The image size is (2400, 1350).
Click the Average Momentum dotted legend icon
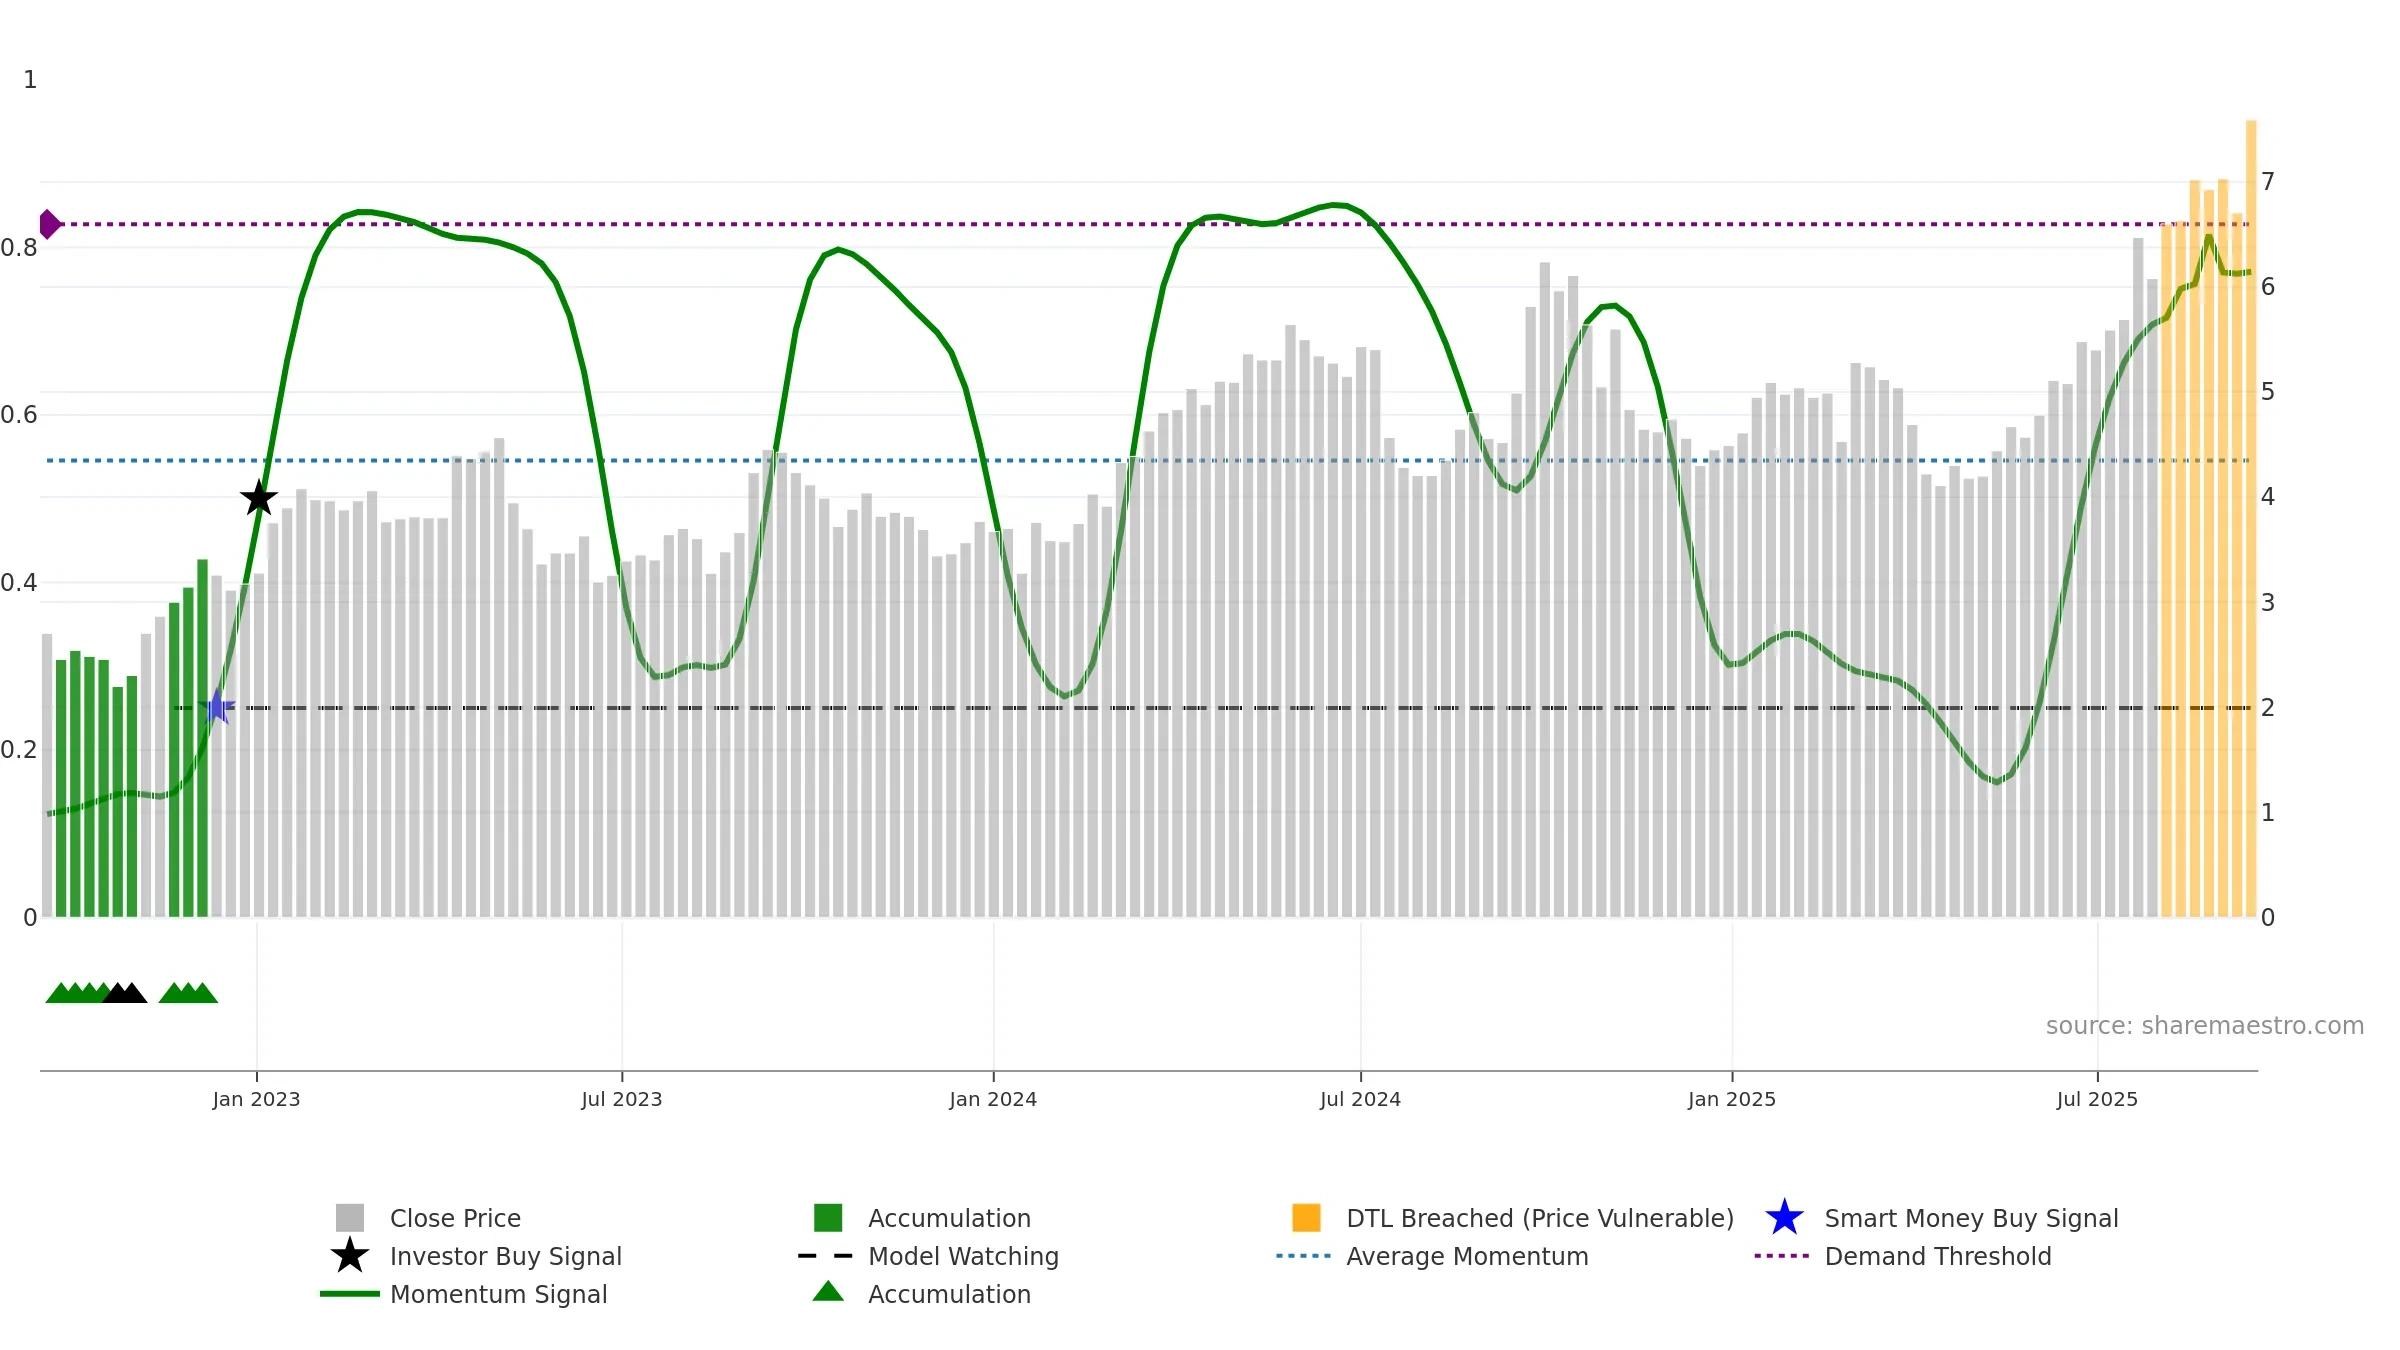1304,1256
